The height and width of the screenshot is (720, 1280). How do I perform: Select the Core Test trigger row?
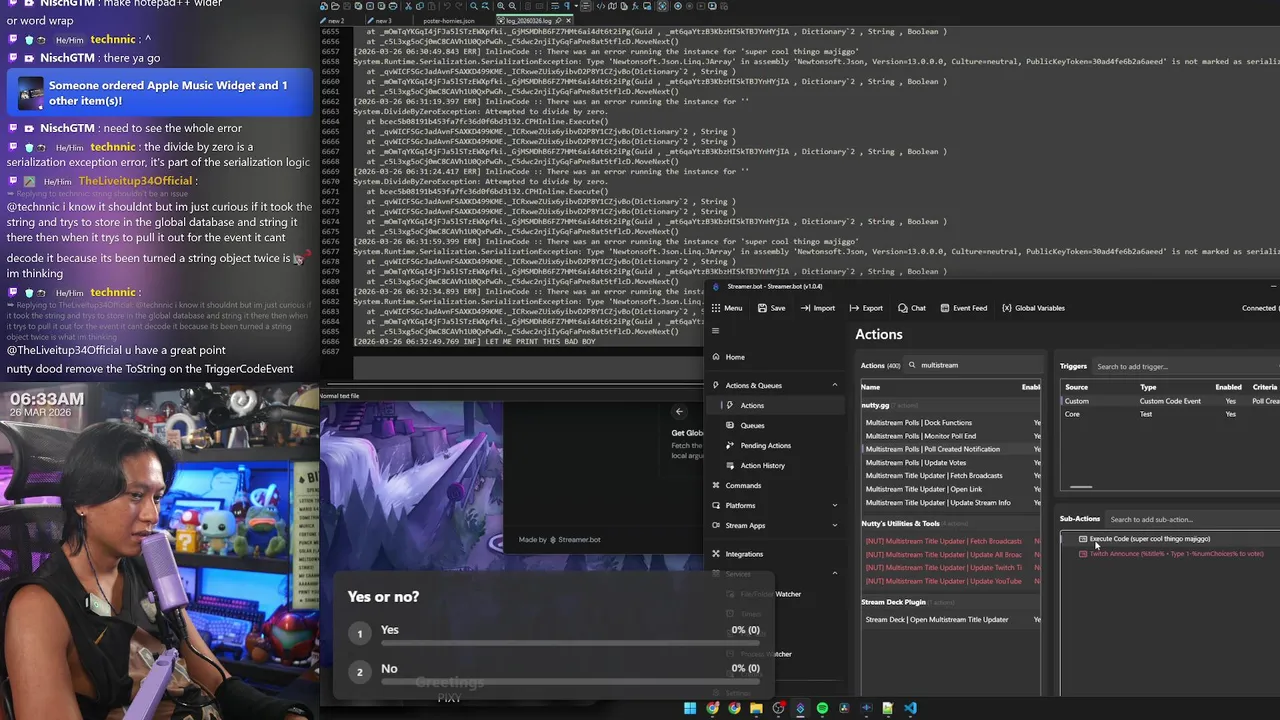click(x=1170, y=414)
